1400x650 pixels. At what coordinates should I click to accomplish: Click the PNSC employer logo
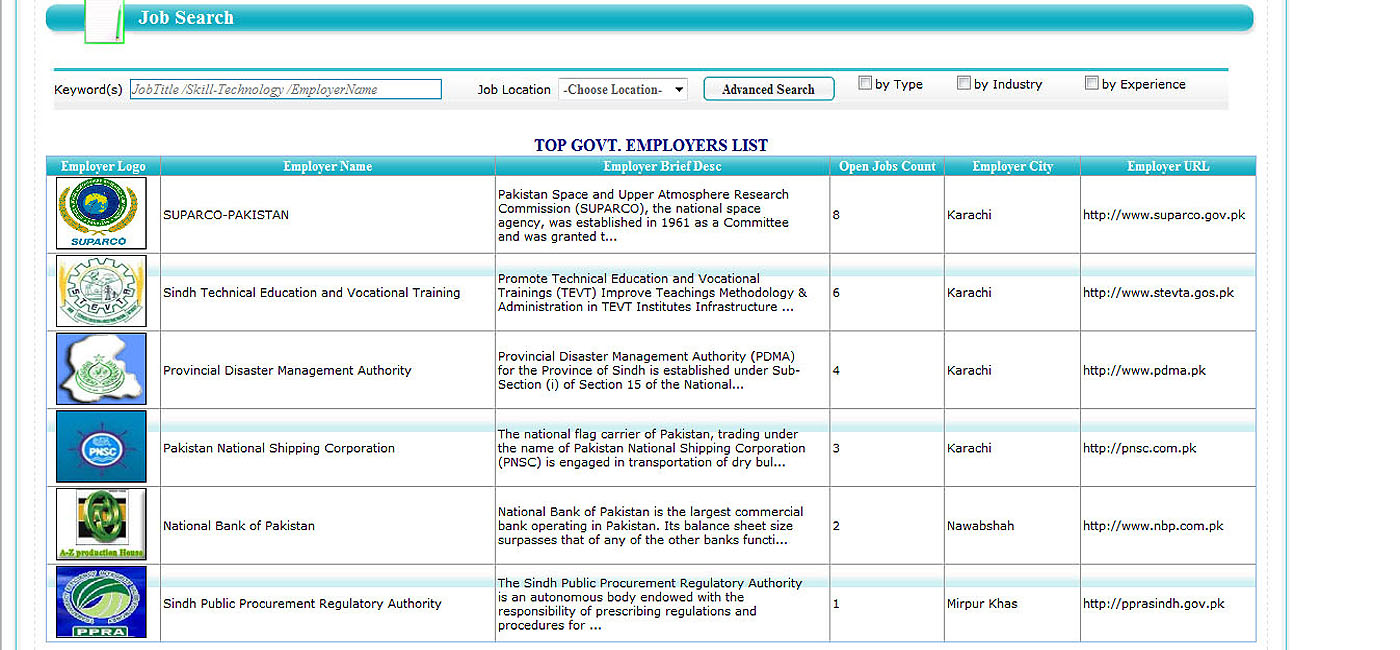click(x=101, y=447)
